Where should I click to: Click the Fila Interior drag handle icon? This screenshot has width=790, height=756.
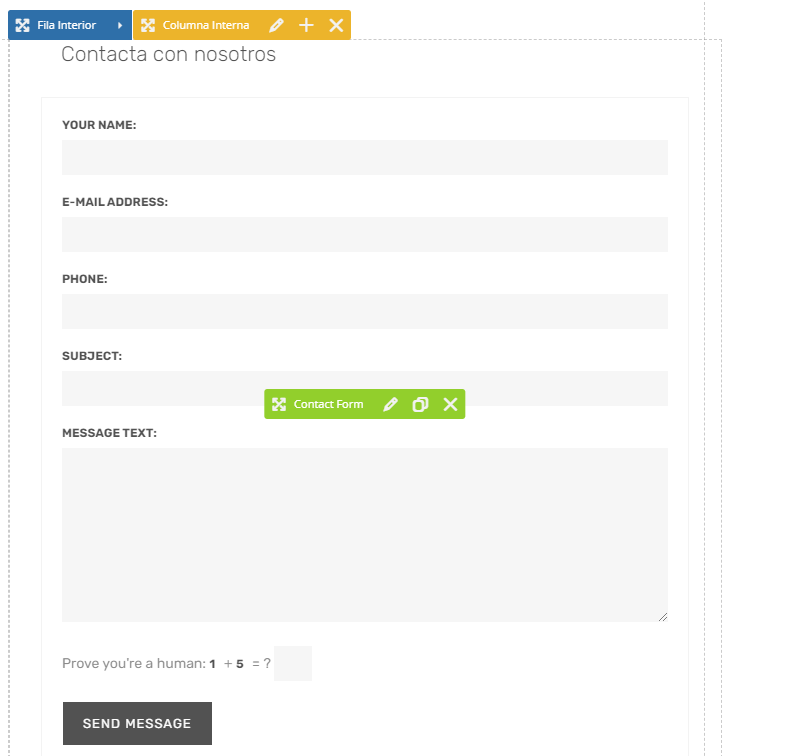tap(23, 25)
